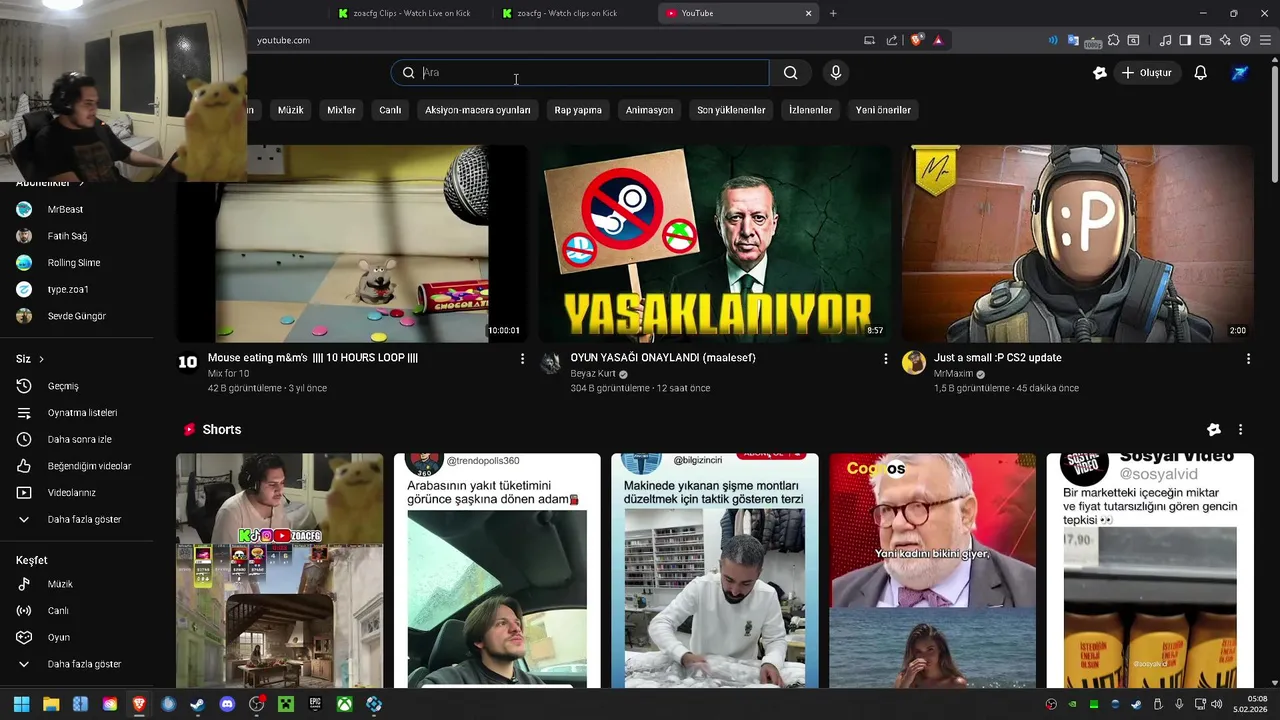Click the sparkle icon in Shorts header
The width and height of the screenshot is (1280, 720).
click(1213, 430)
